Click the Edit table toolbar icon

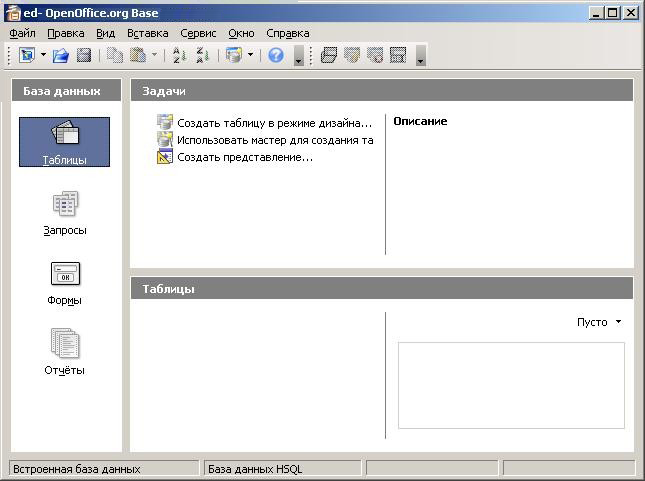click(x=352, y=55)
